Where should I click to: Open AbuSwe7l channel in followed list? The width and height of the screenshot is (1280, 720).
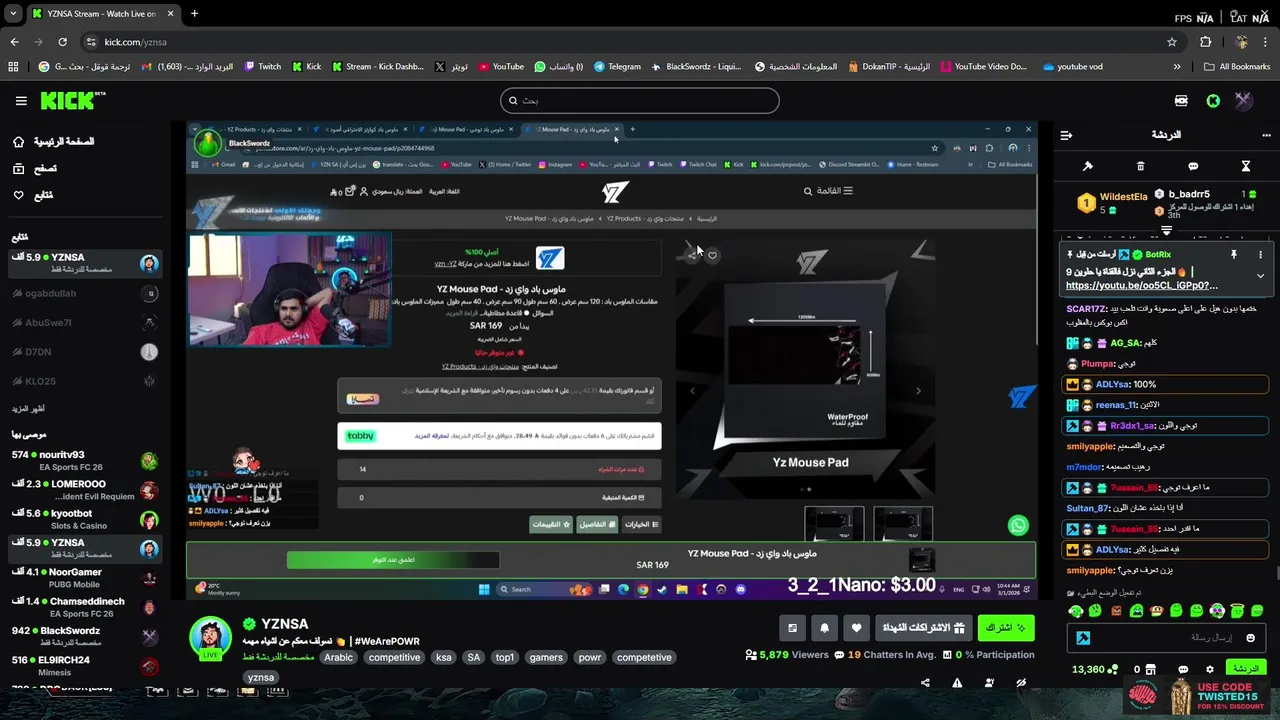tap(84, 323)
